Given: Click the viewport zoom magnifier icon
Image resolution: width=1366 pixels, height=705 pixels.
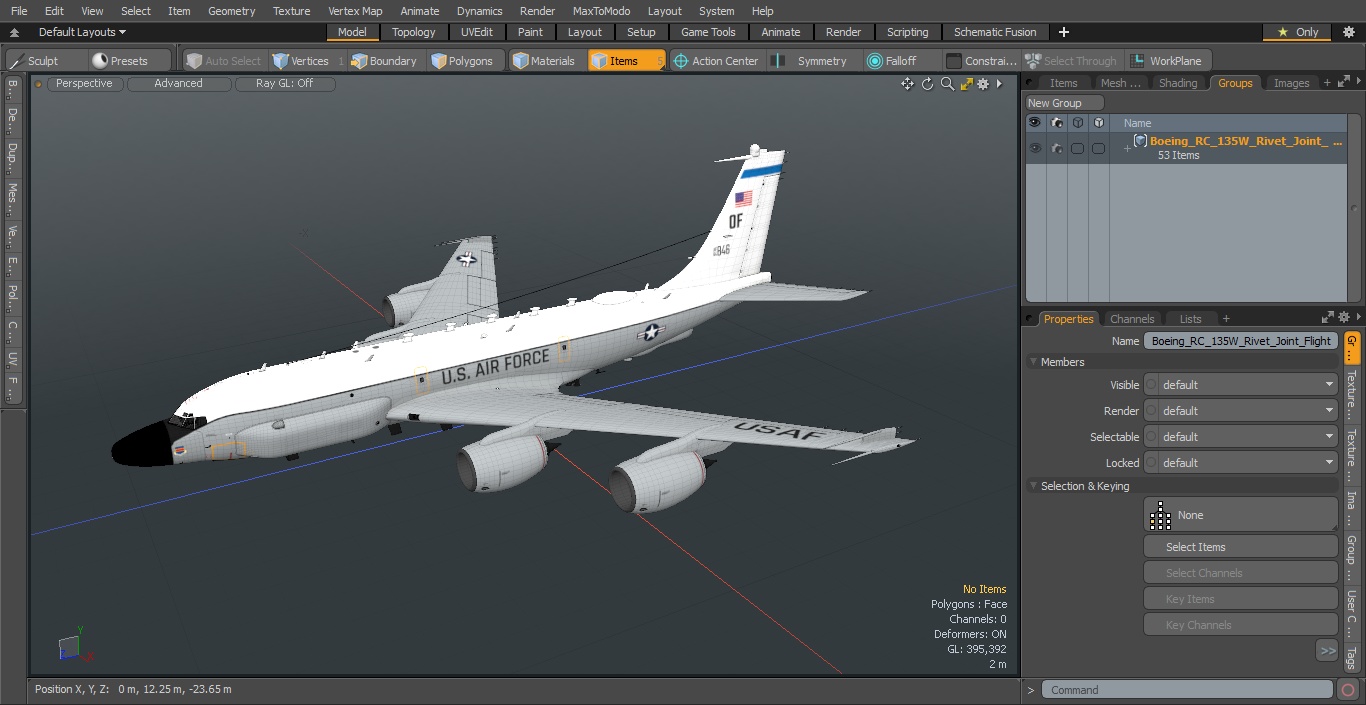Looking at the screenshot, I should pyautogui.click(x=947, y=84).
